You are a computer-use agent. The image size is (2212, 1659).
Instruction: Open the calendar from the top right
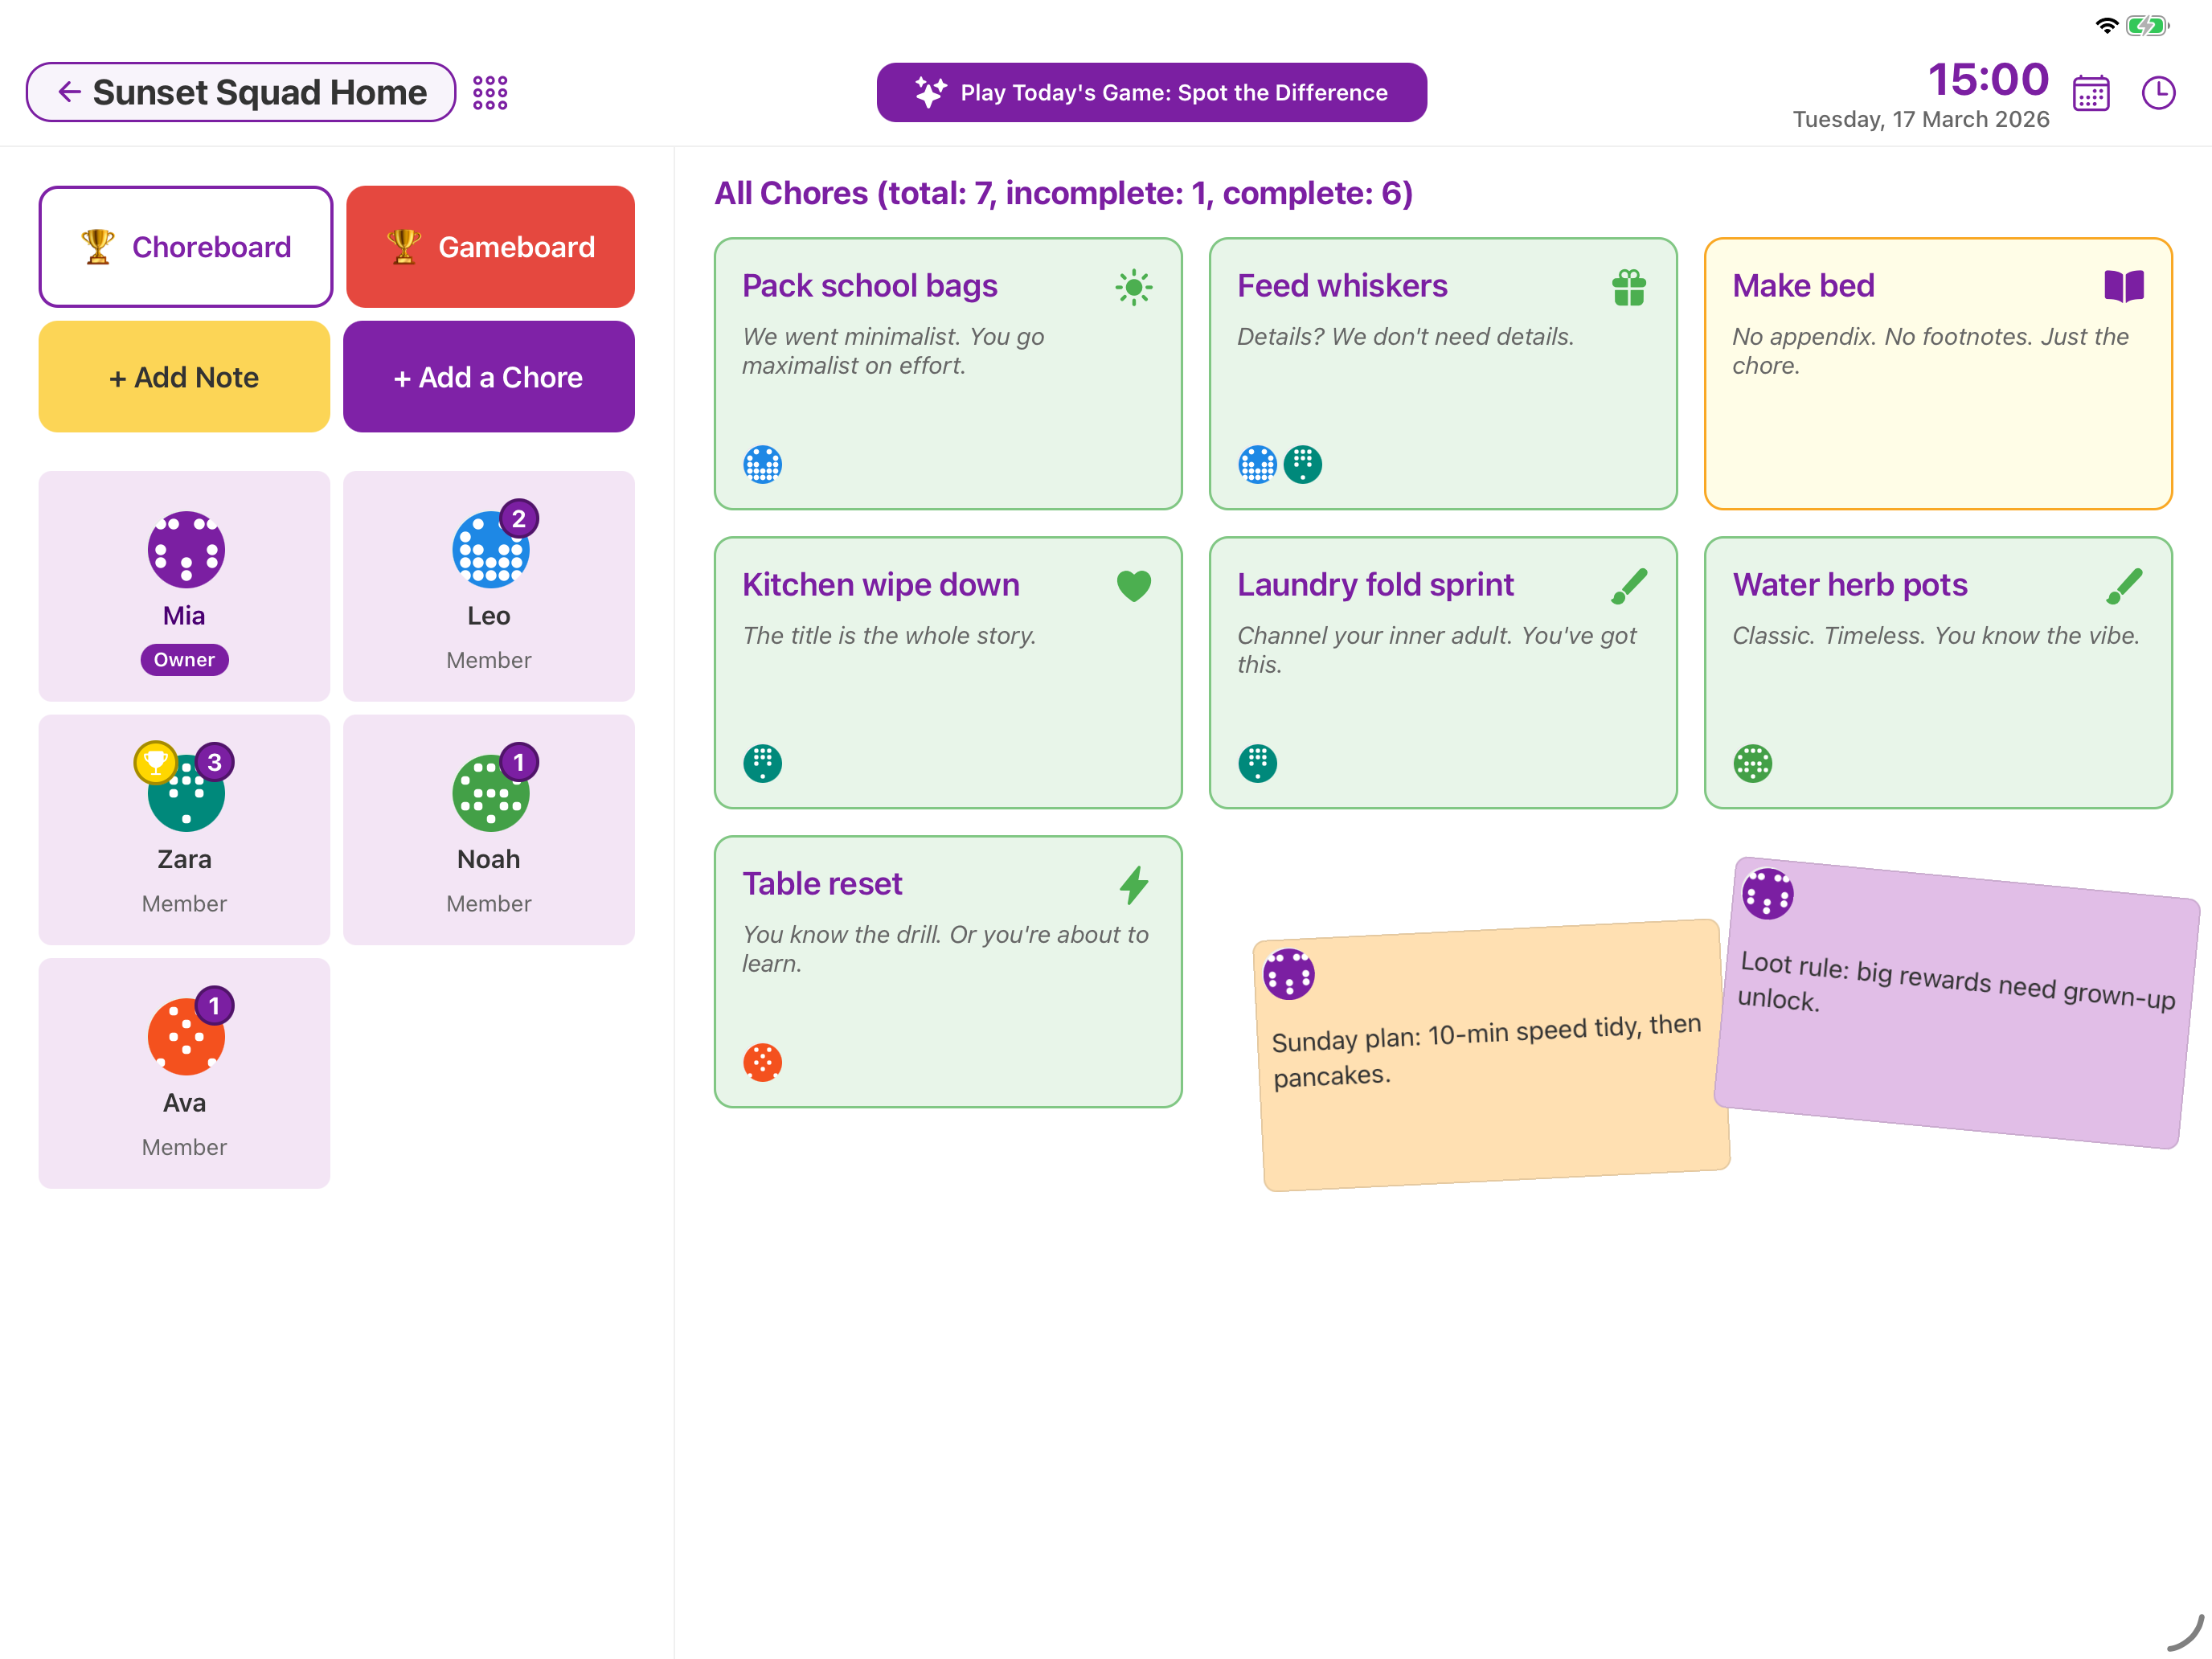click(x=2091, y=92)
